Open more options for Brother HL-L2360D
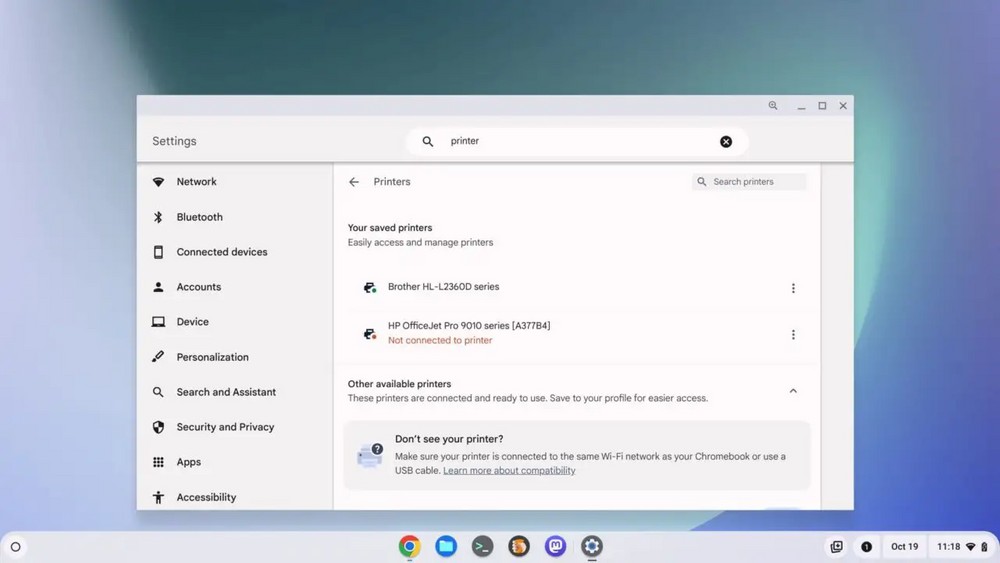 793,288
